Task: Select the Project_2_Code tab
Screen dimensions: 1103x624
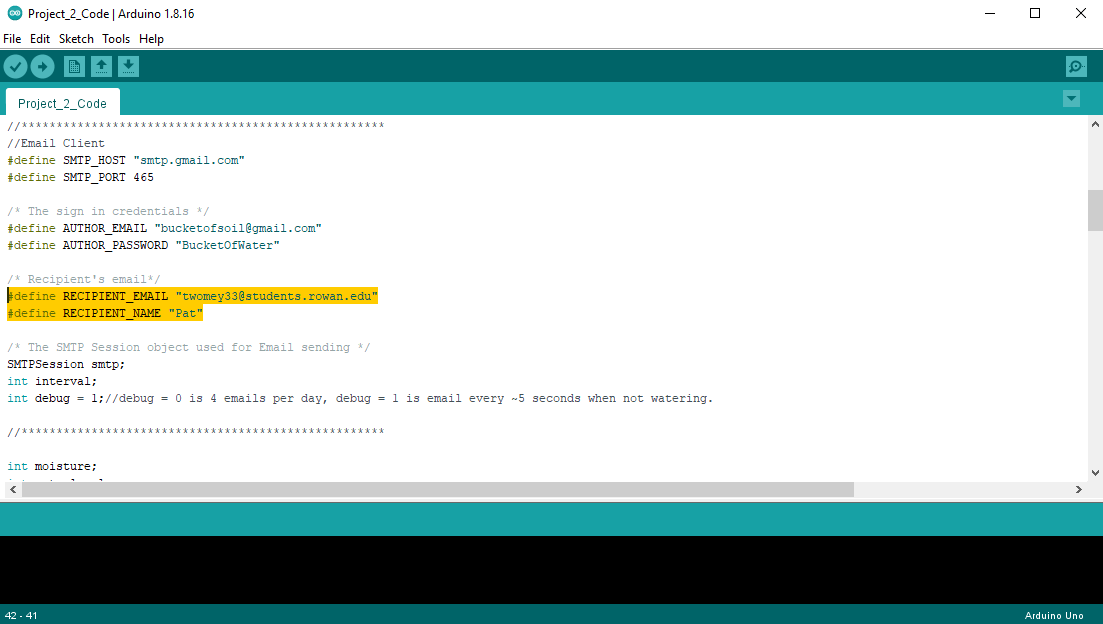Action: (62, 102)
